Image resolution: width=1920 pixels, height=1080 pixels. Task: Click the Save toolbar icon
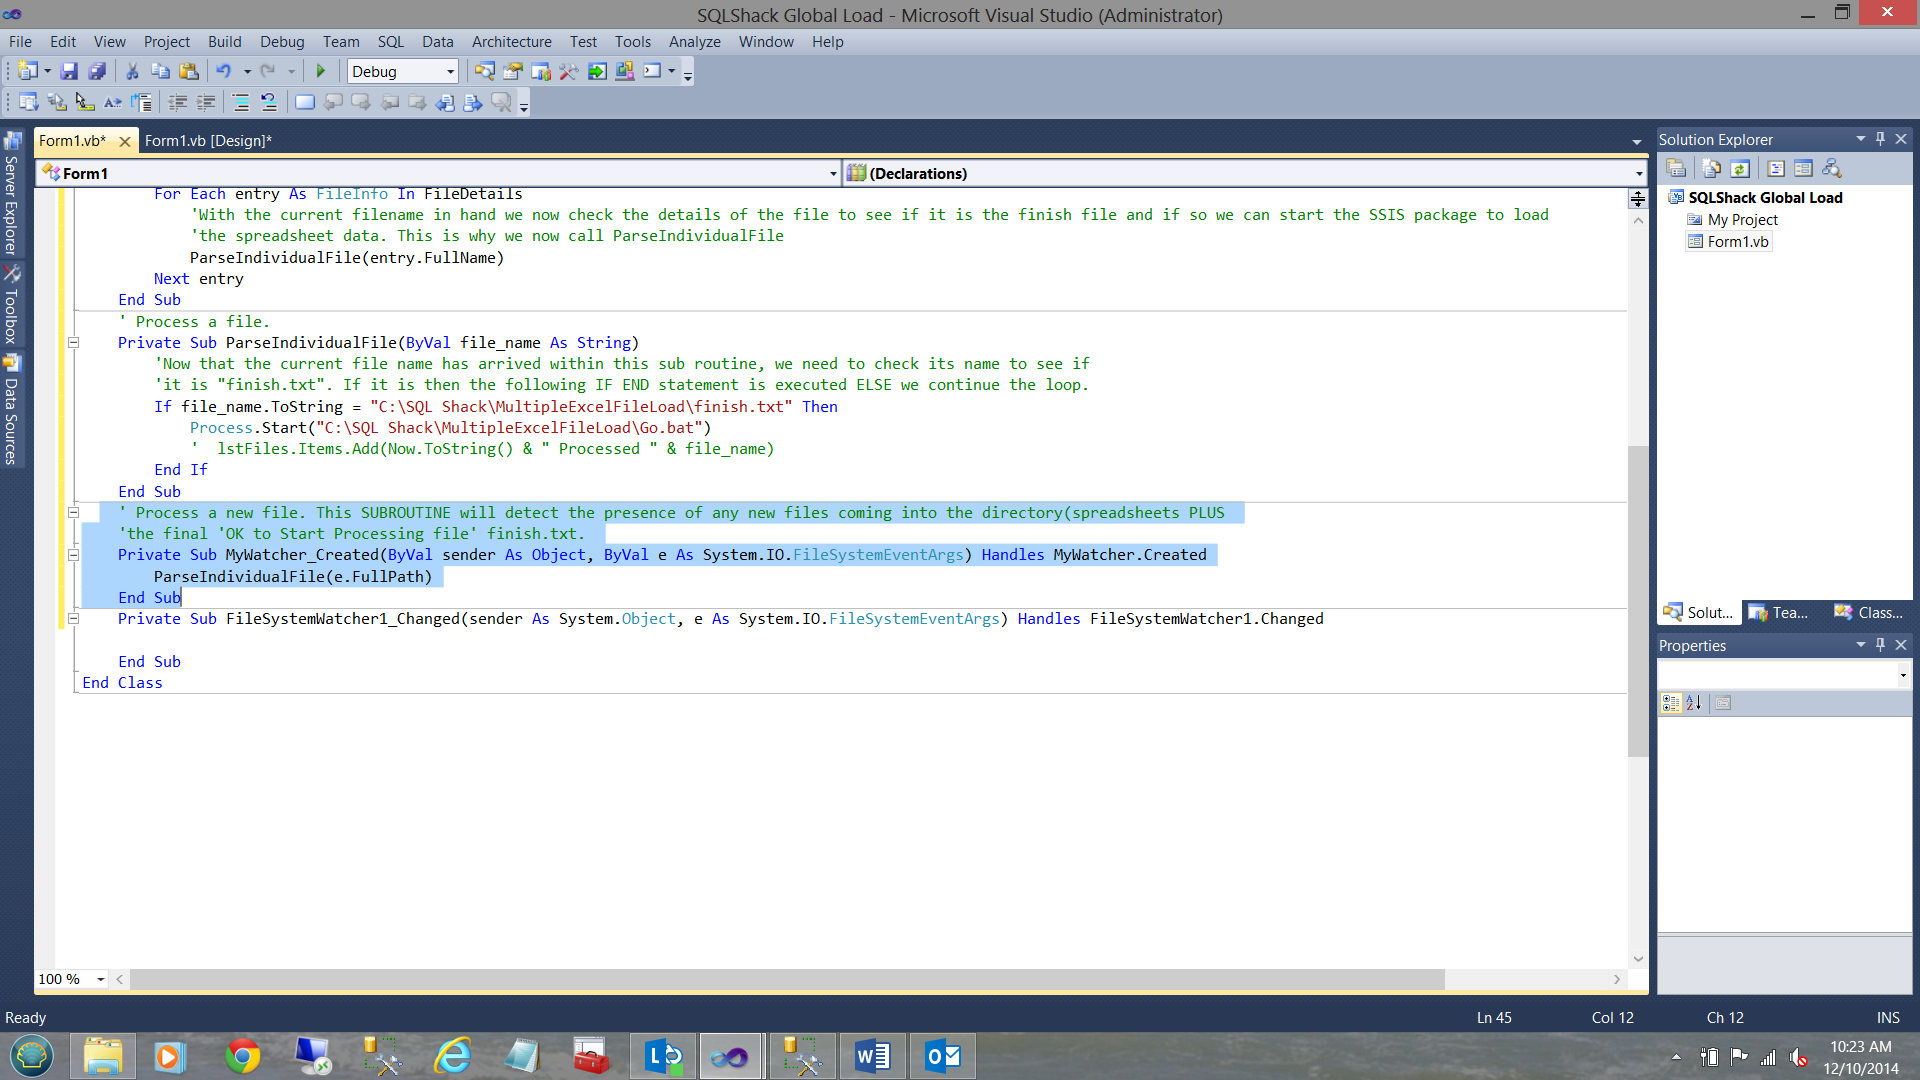pyautogui.click(x=69, y=71)
